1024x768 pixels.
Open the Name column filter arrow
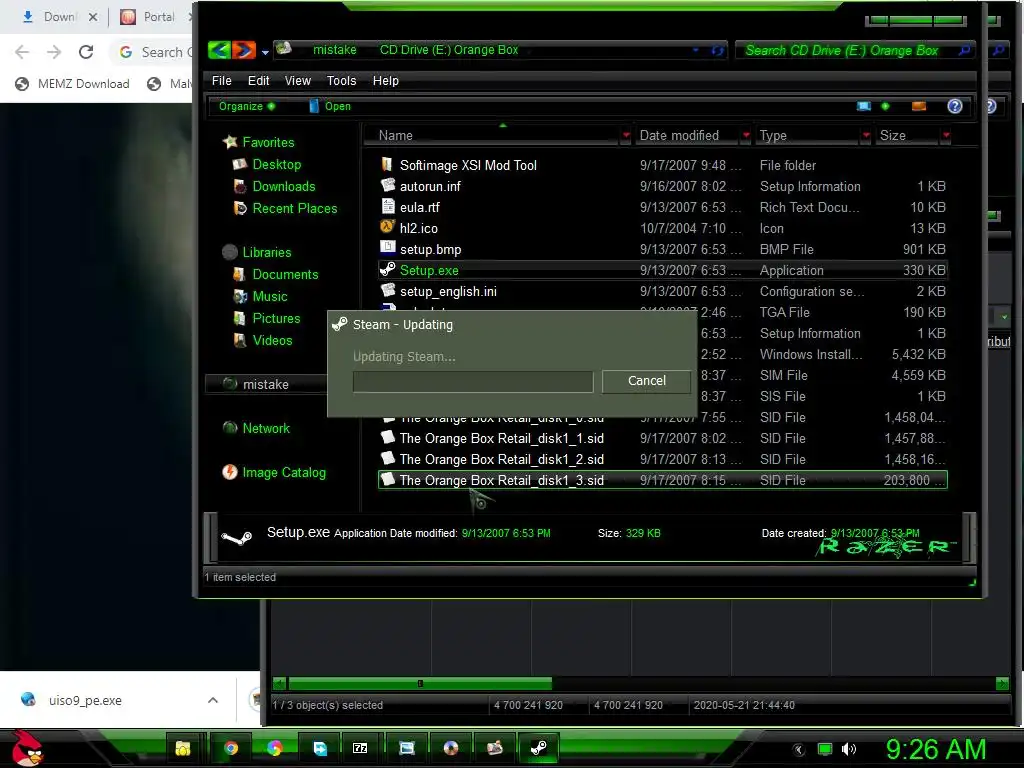pyautogui.click(x=626, y=135)
